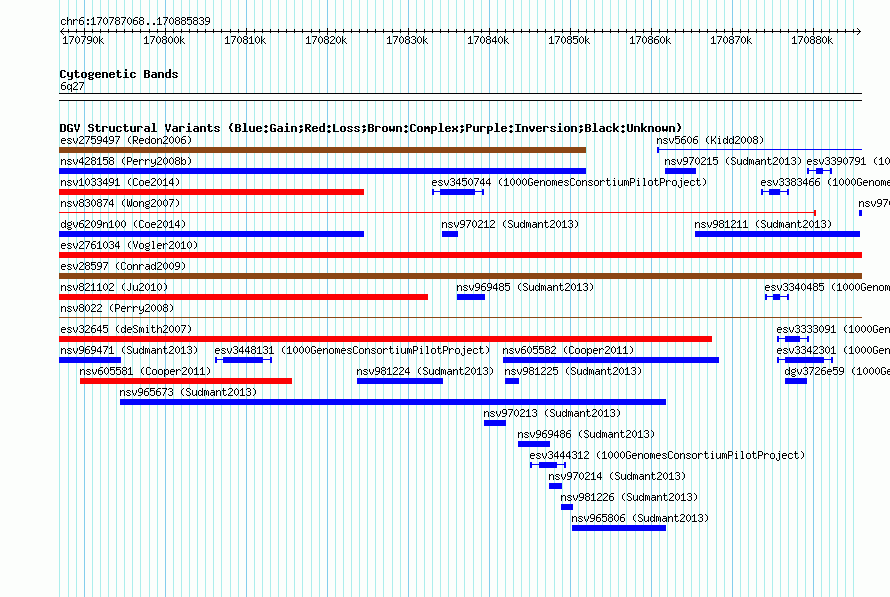Select the brown esv2759497 complex variant bar
This screenshot has width=890, height=597.
pos(322,150)
